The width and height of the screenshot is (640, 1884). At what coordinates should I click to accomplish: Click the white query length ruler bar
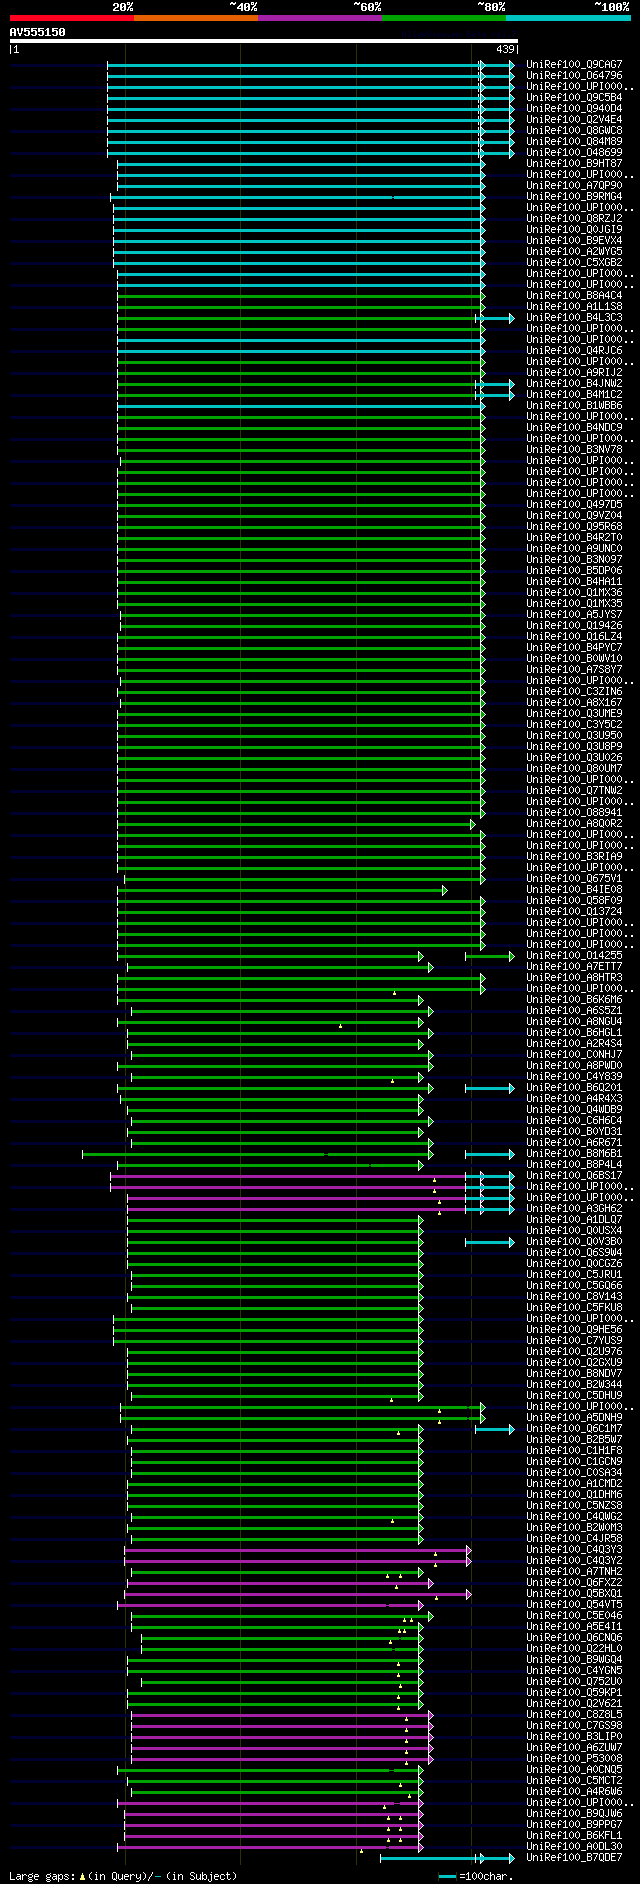[263, 41]
